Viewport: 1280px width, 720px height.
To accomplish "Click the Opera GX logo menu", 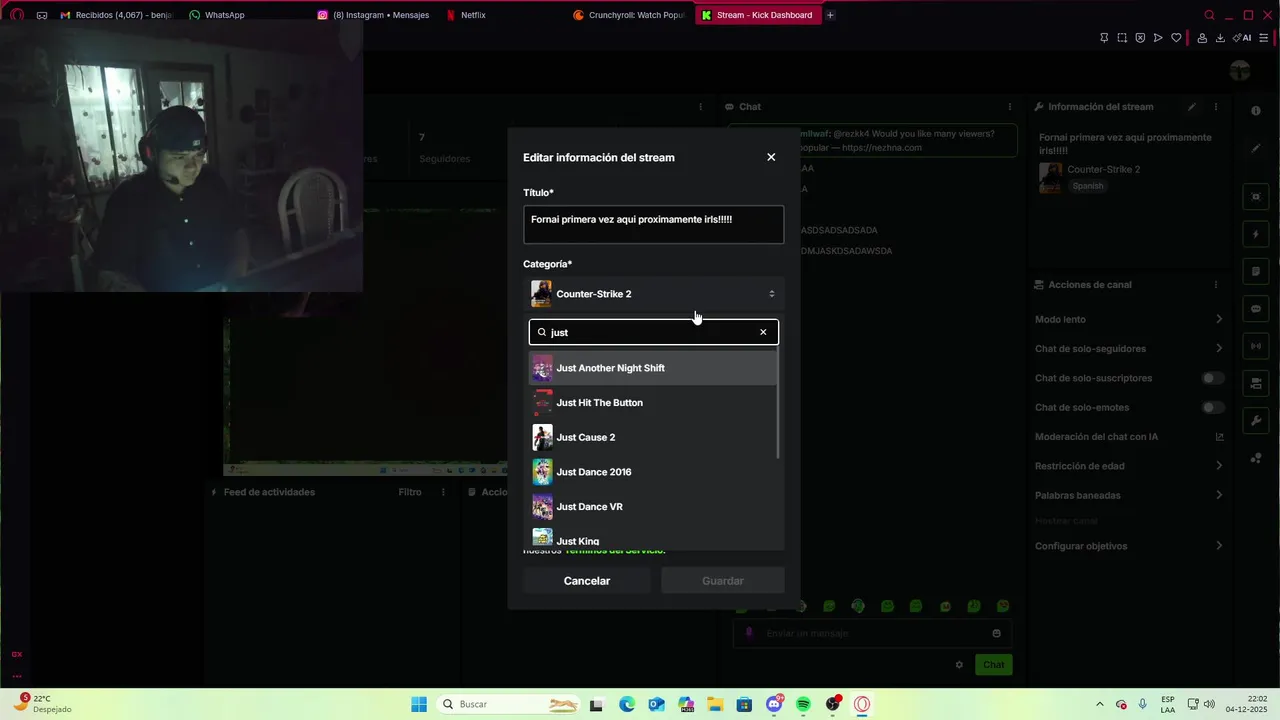I will pos(16,15).
